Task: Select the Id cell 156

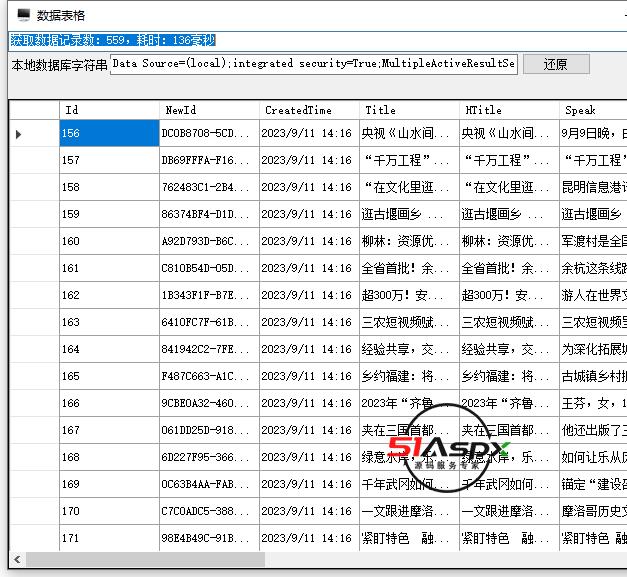Action: point(109,133)
